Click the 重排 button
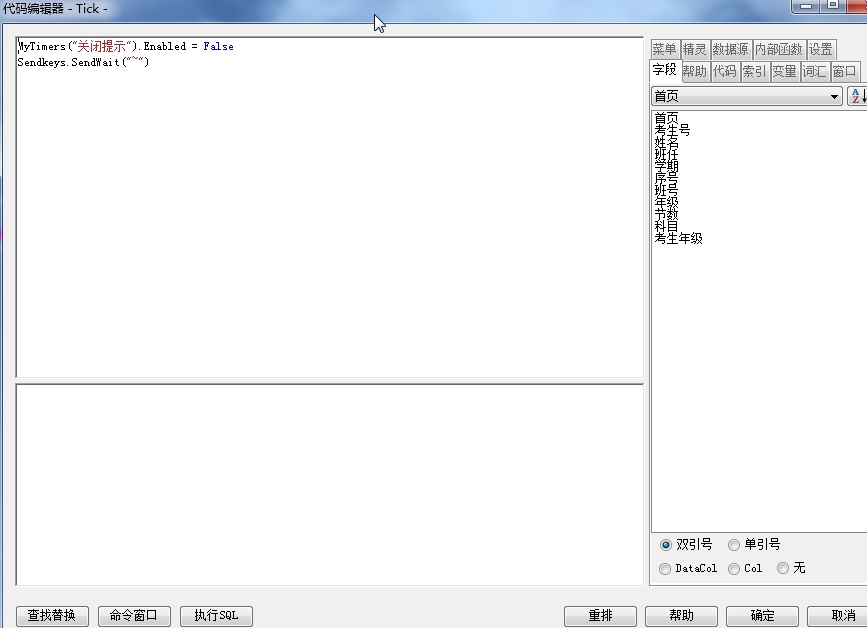The height and width of the screenshot is (628, 867). click(x=600, y=616)
